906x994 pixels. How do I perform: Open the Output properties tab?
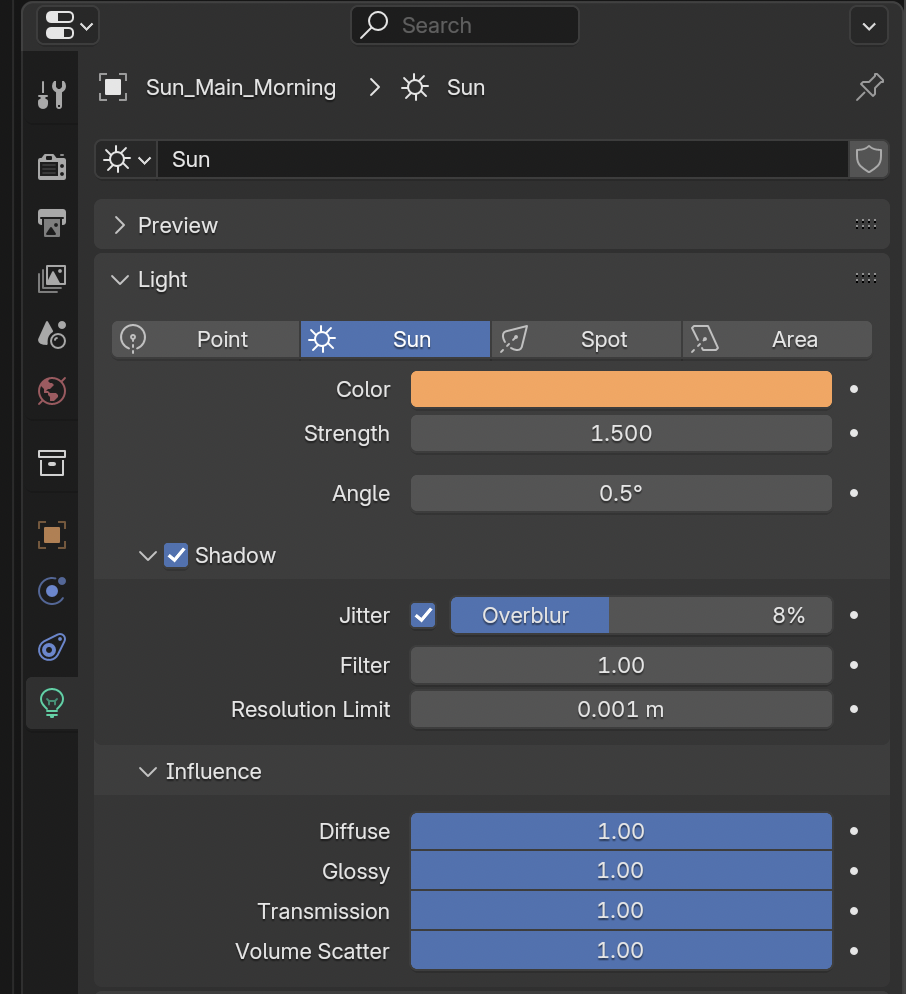coord(52,222)
